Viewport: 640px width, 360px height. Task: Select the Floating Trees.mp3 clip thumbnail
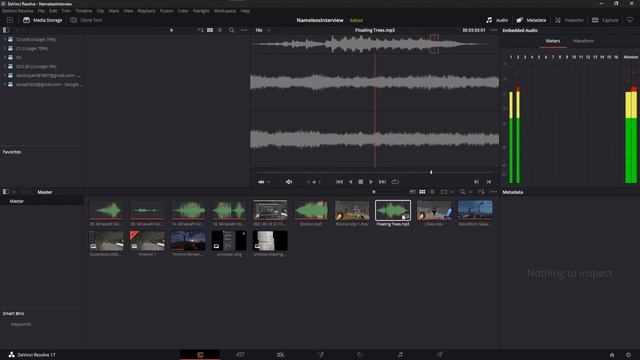393,210
